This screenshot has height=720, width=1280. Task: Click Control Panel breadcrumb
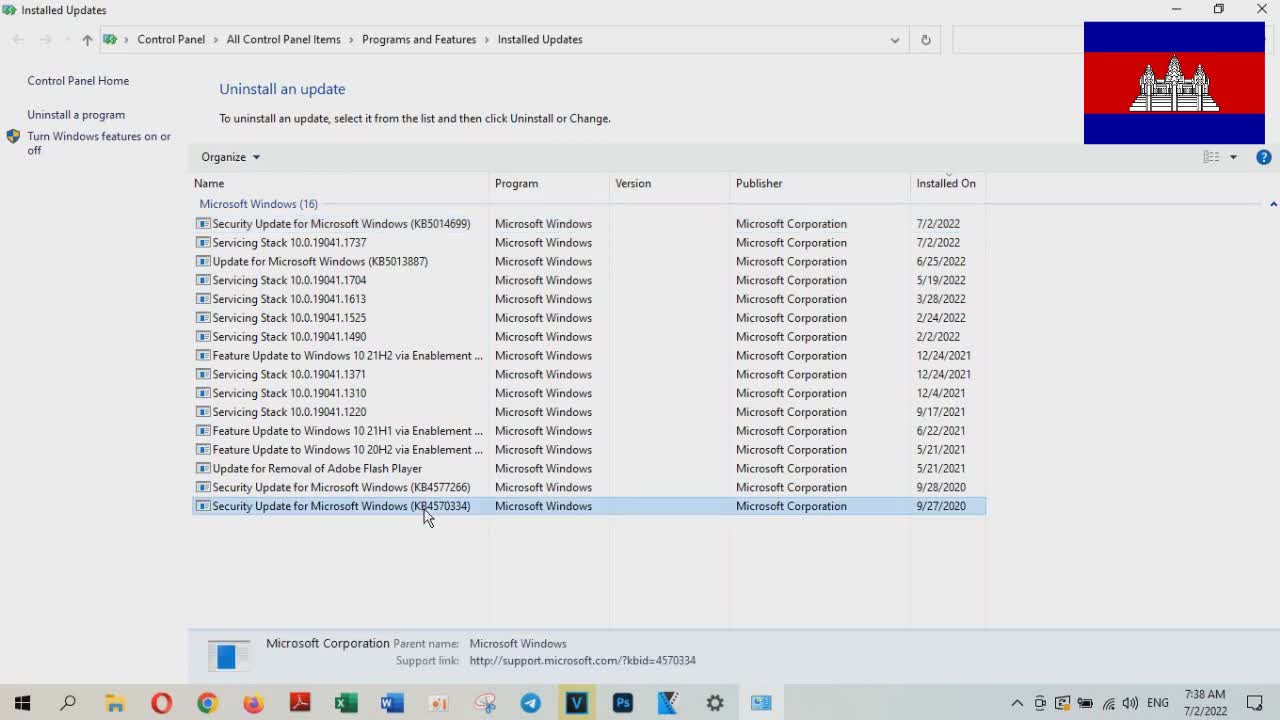(171, 40)
